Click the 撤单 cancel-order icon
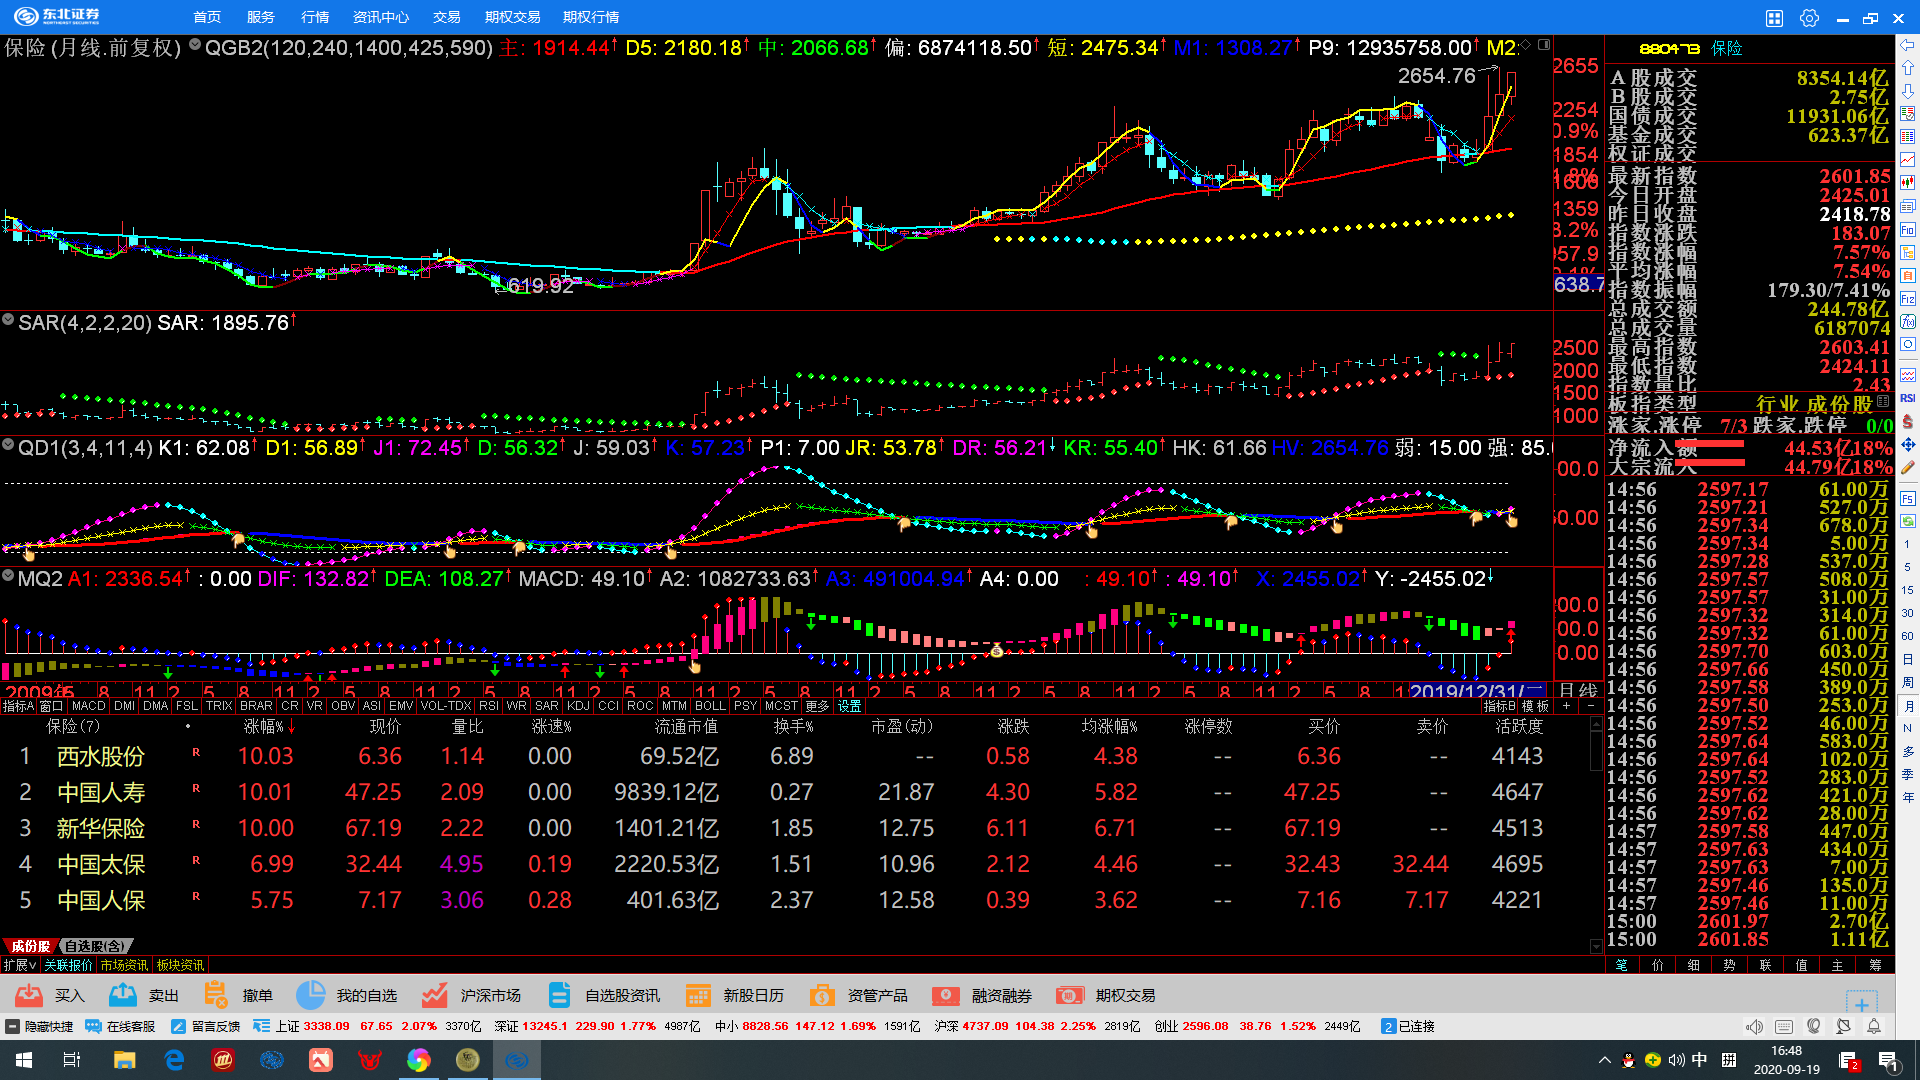 (215, 995)
